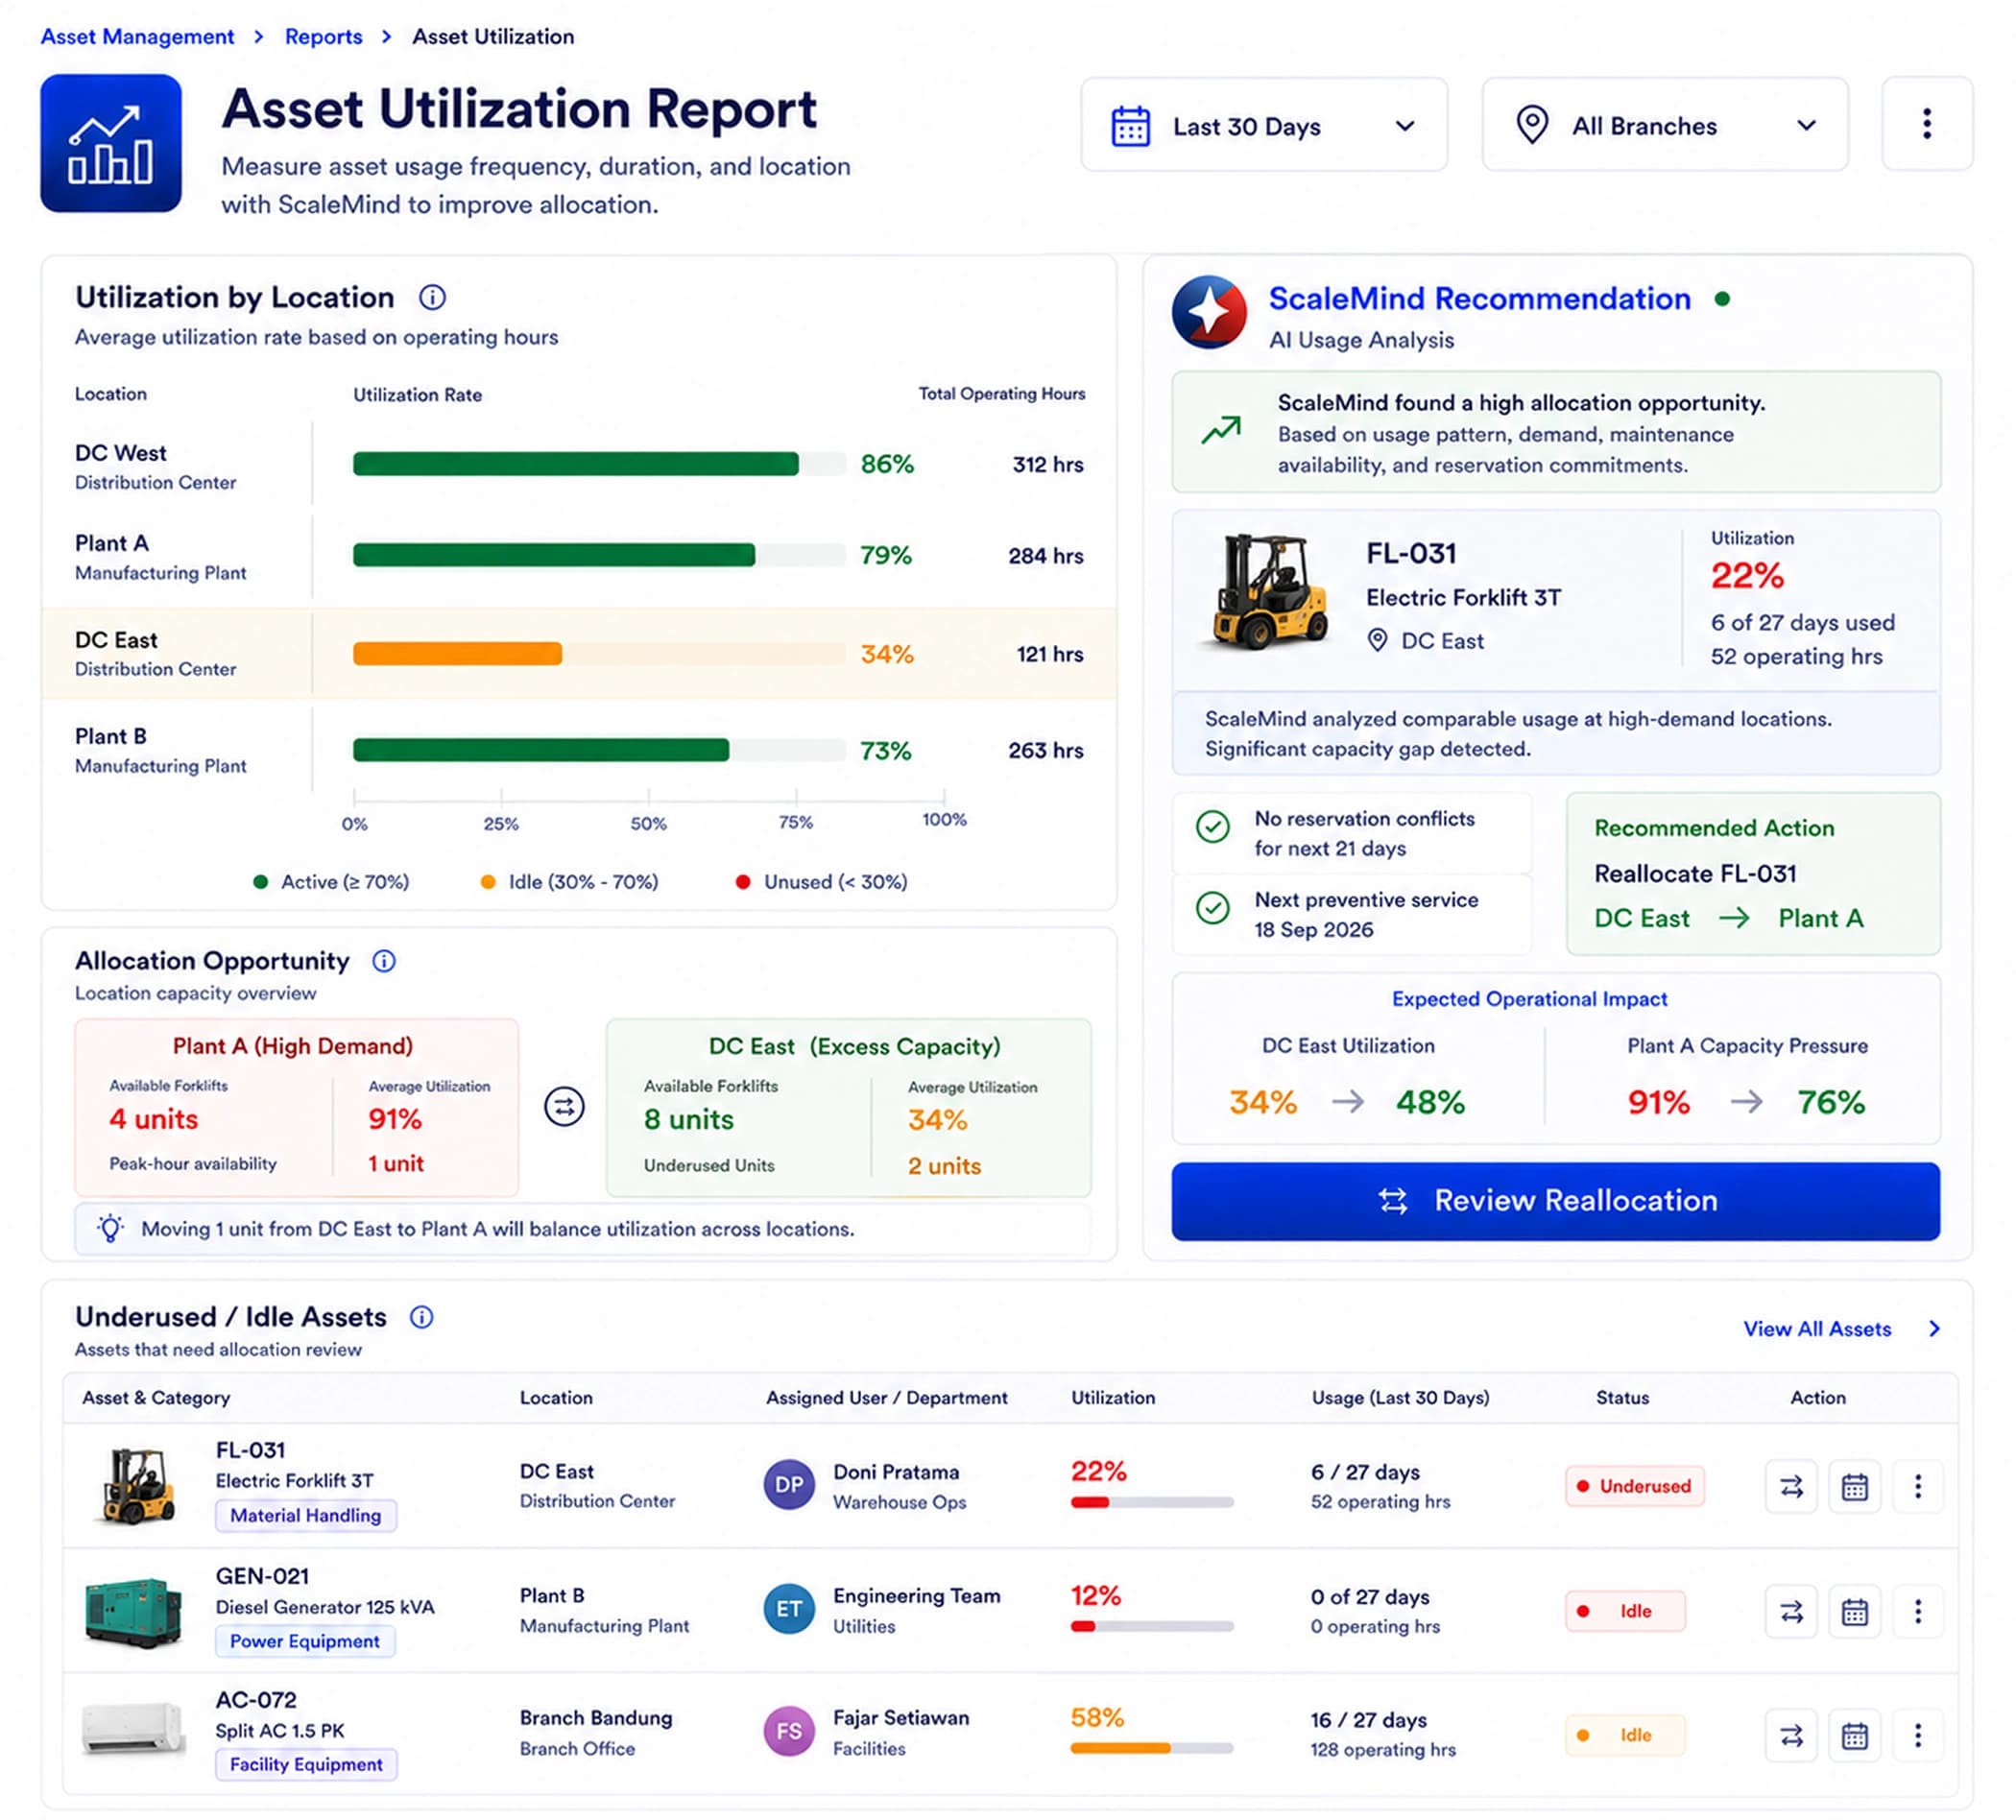Open the more options menu for GEN-021
The height and width of the screenshot is (1820, 2016).
tap(1918, 1612)
